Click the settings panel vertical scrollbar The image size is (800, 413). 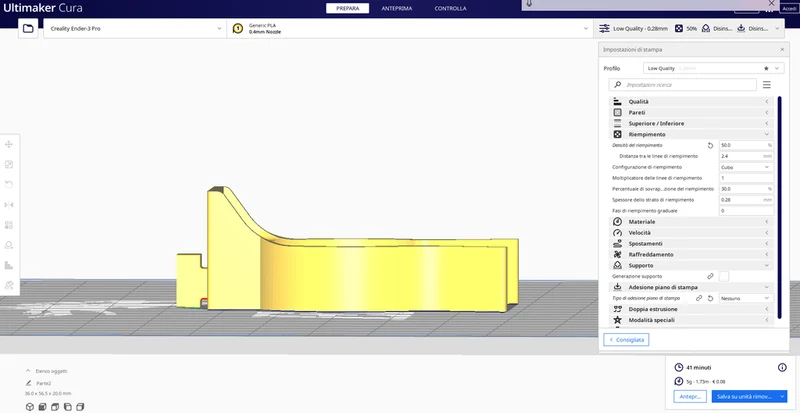780,207
